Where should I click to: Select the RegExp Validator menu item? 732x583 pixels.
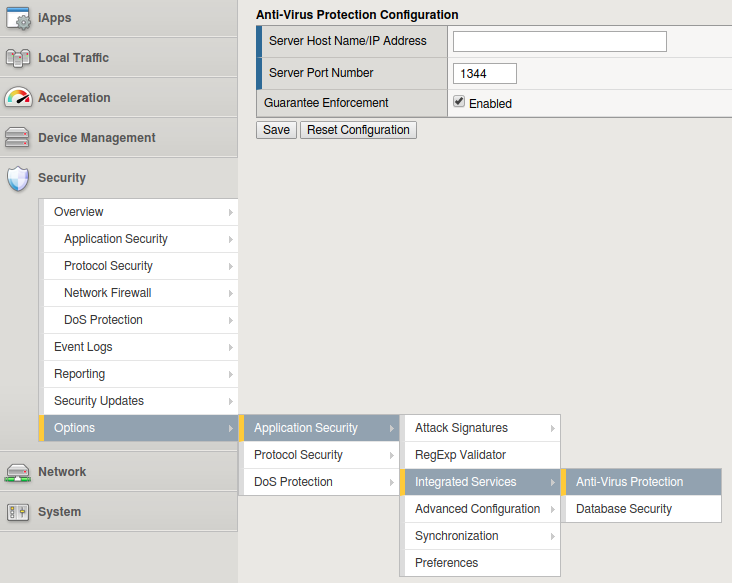(x=460, y=455)
